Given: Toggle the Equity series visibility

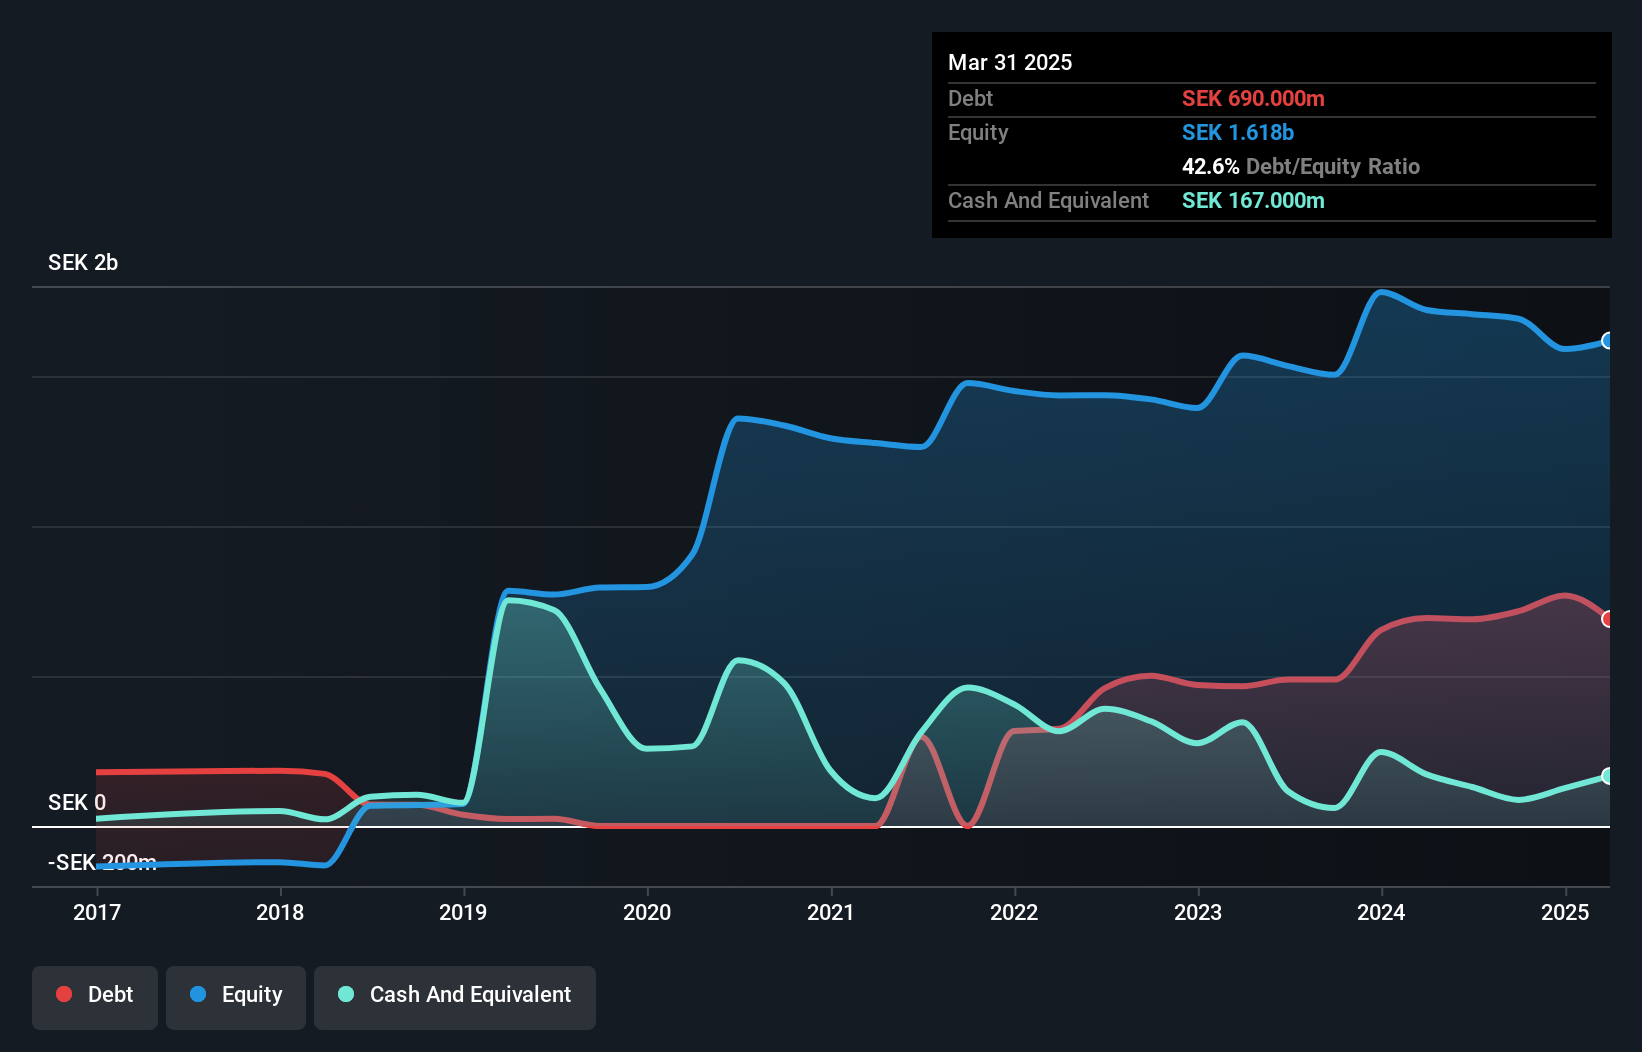Looking at the screenshot, I should (235, 996).
